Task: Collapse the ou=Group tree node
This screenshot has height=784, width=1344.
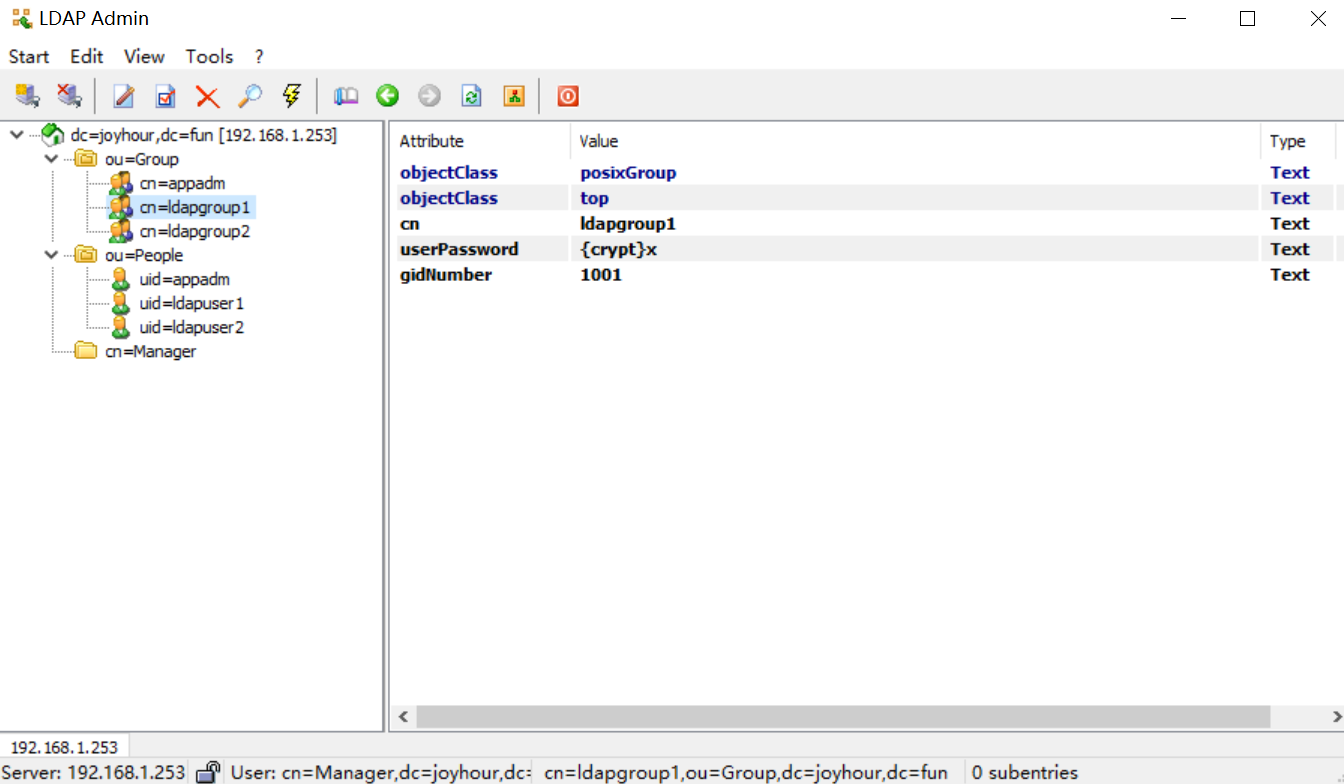Action: point(52,159)
